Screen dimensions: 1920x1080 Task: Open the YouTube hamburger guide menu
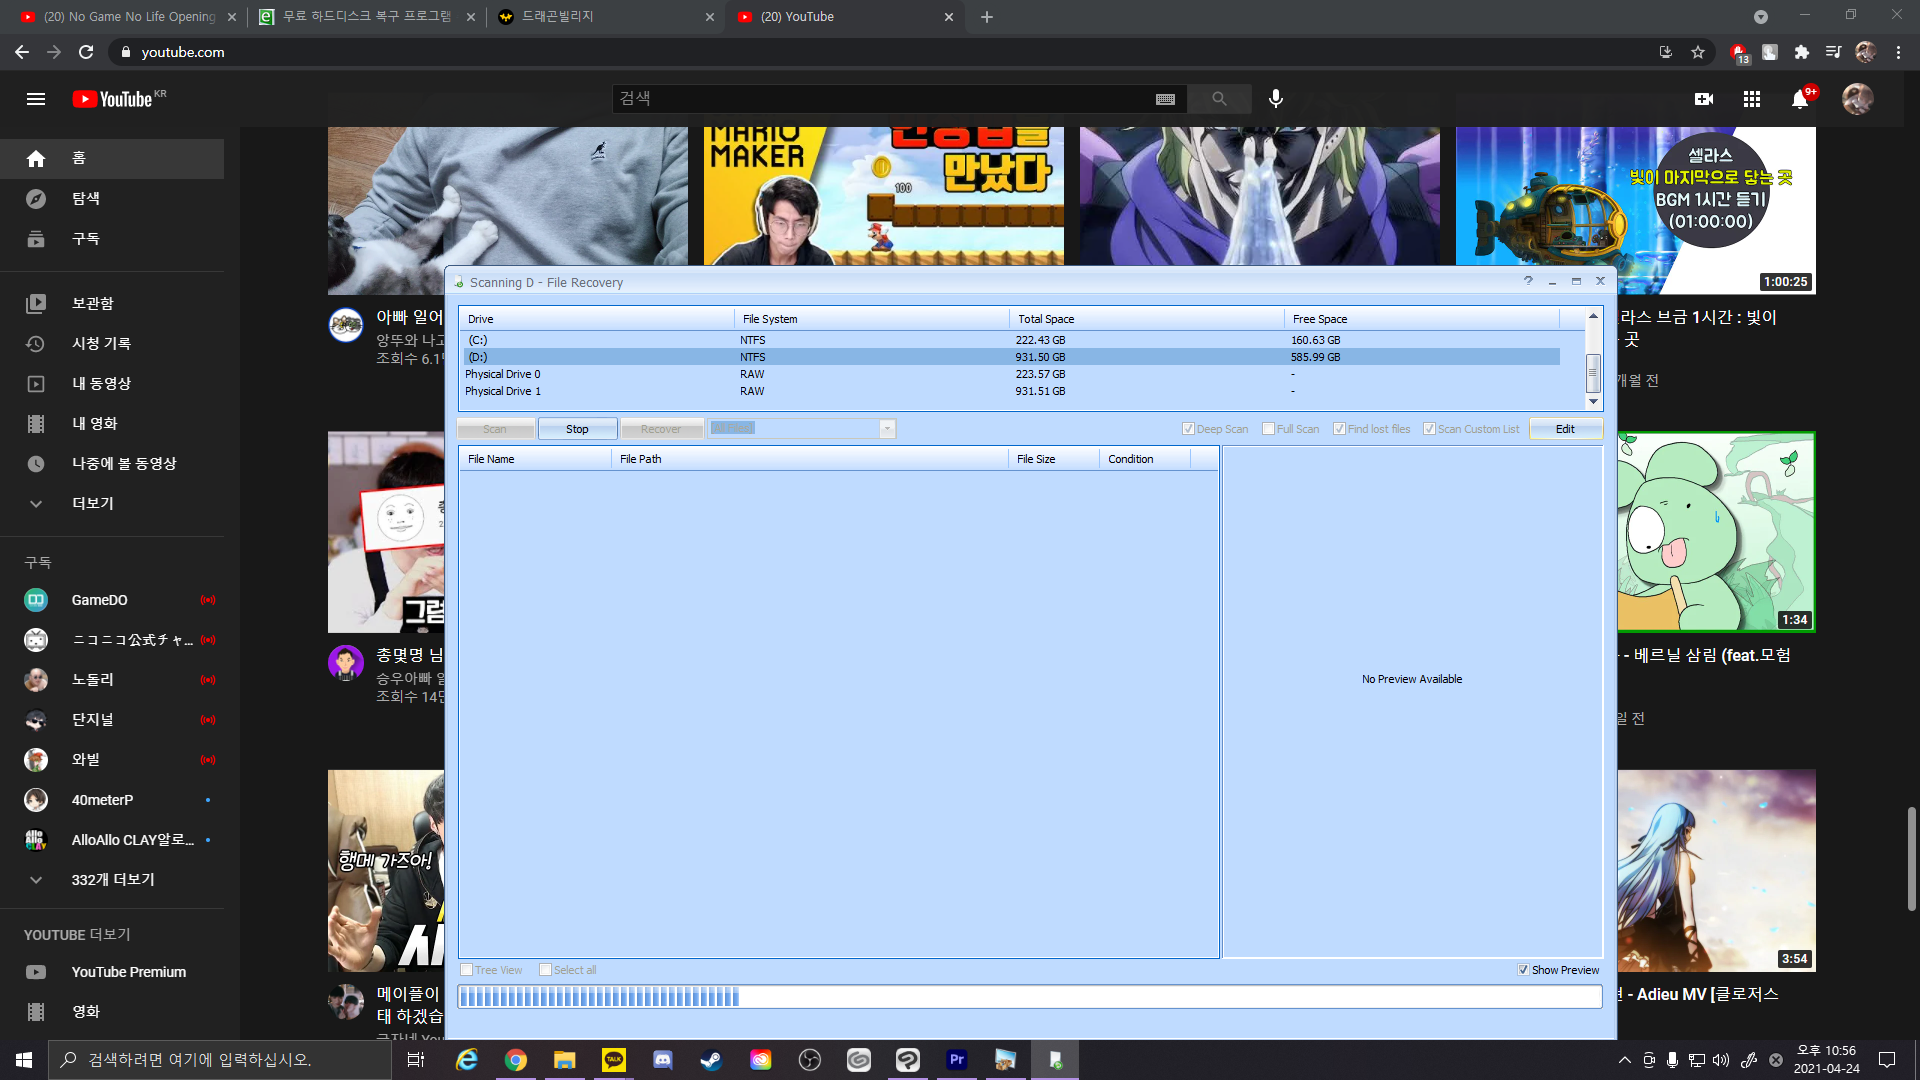(x=36, y=99)
